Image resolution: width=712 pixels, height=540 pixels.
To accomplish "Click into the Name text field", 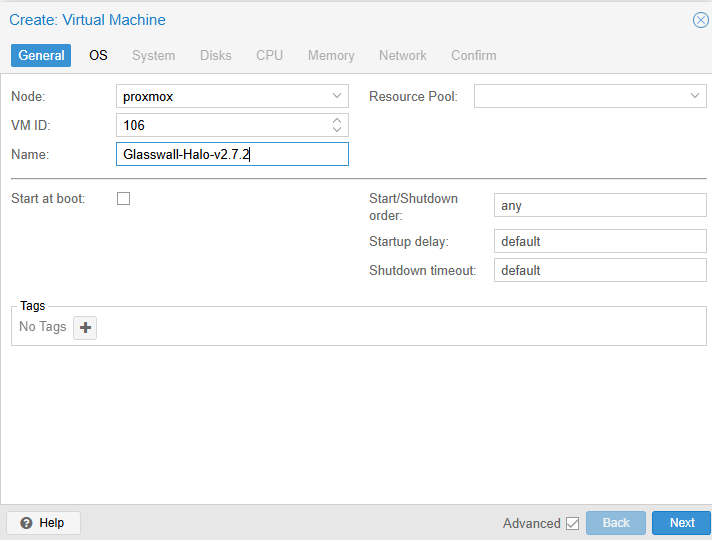I will (x=232, y=154).
